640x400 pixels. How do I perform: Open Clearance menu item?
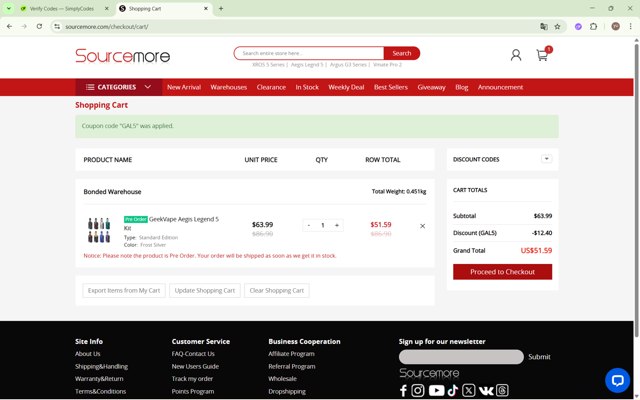click(271, 87)
